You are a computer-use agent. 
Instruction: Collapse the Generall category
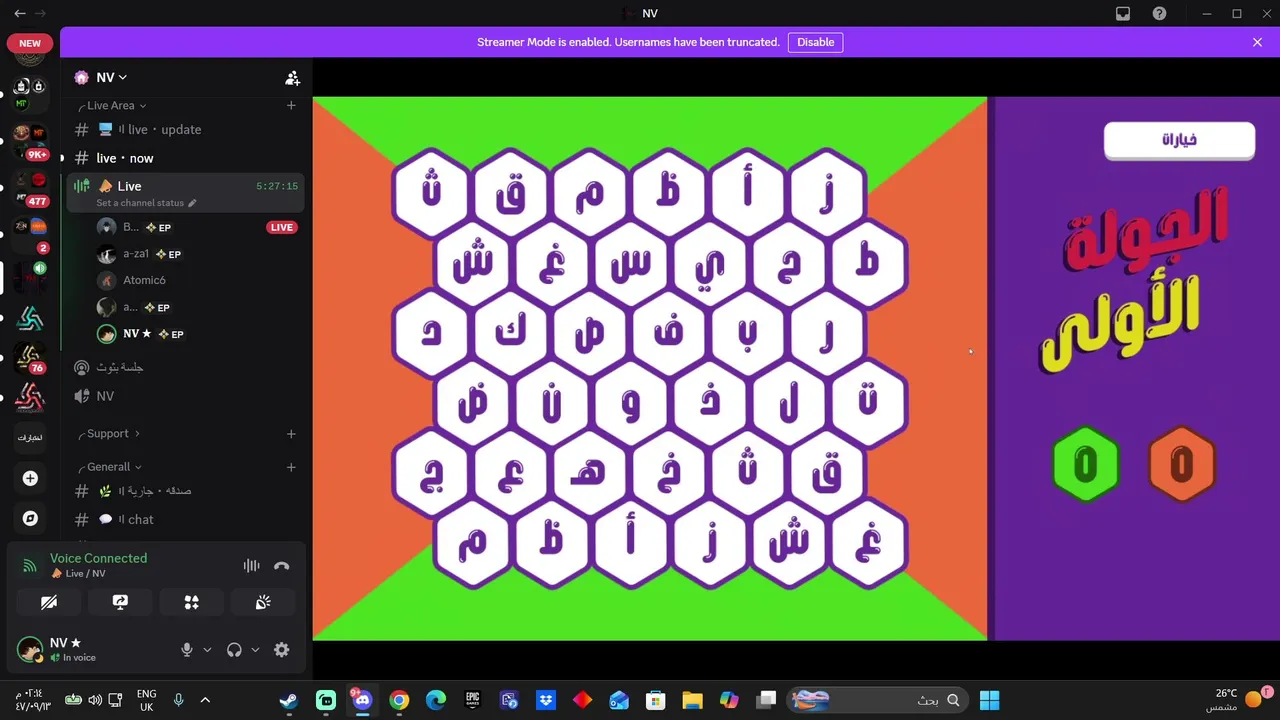pos(110,467)
